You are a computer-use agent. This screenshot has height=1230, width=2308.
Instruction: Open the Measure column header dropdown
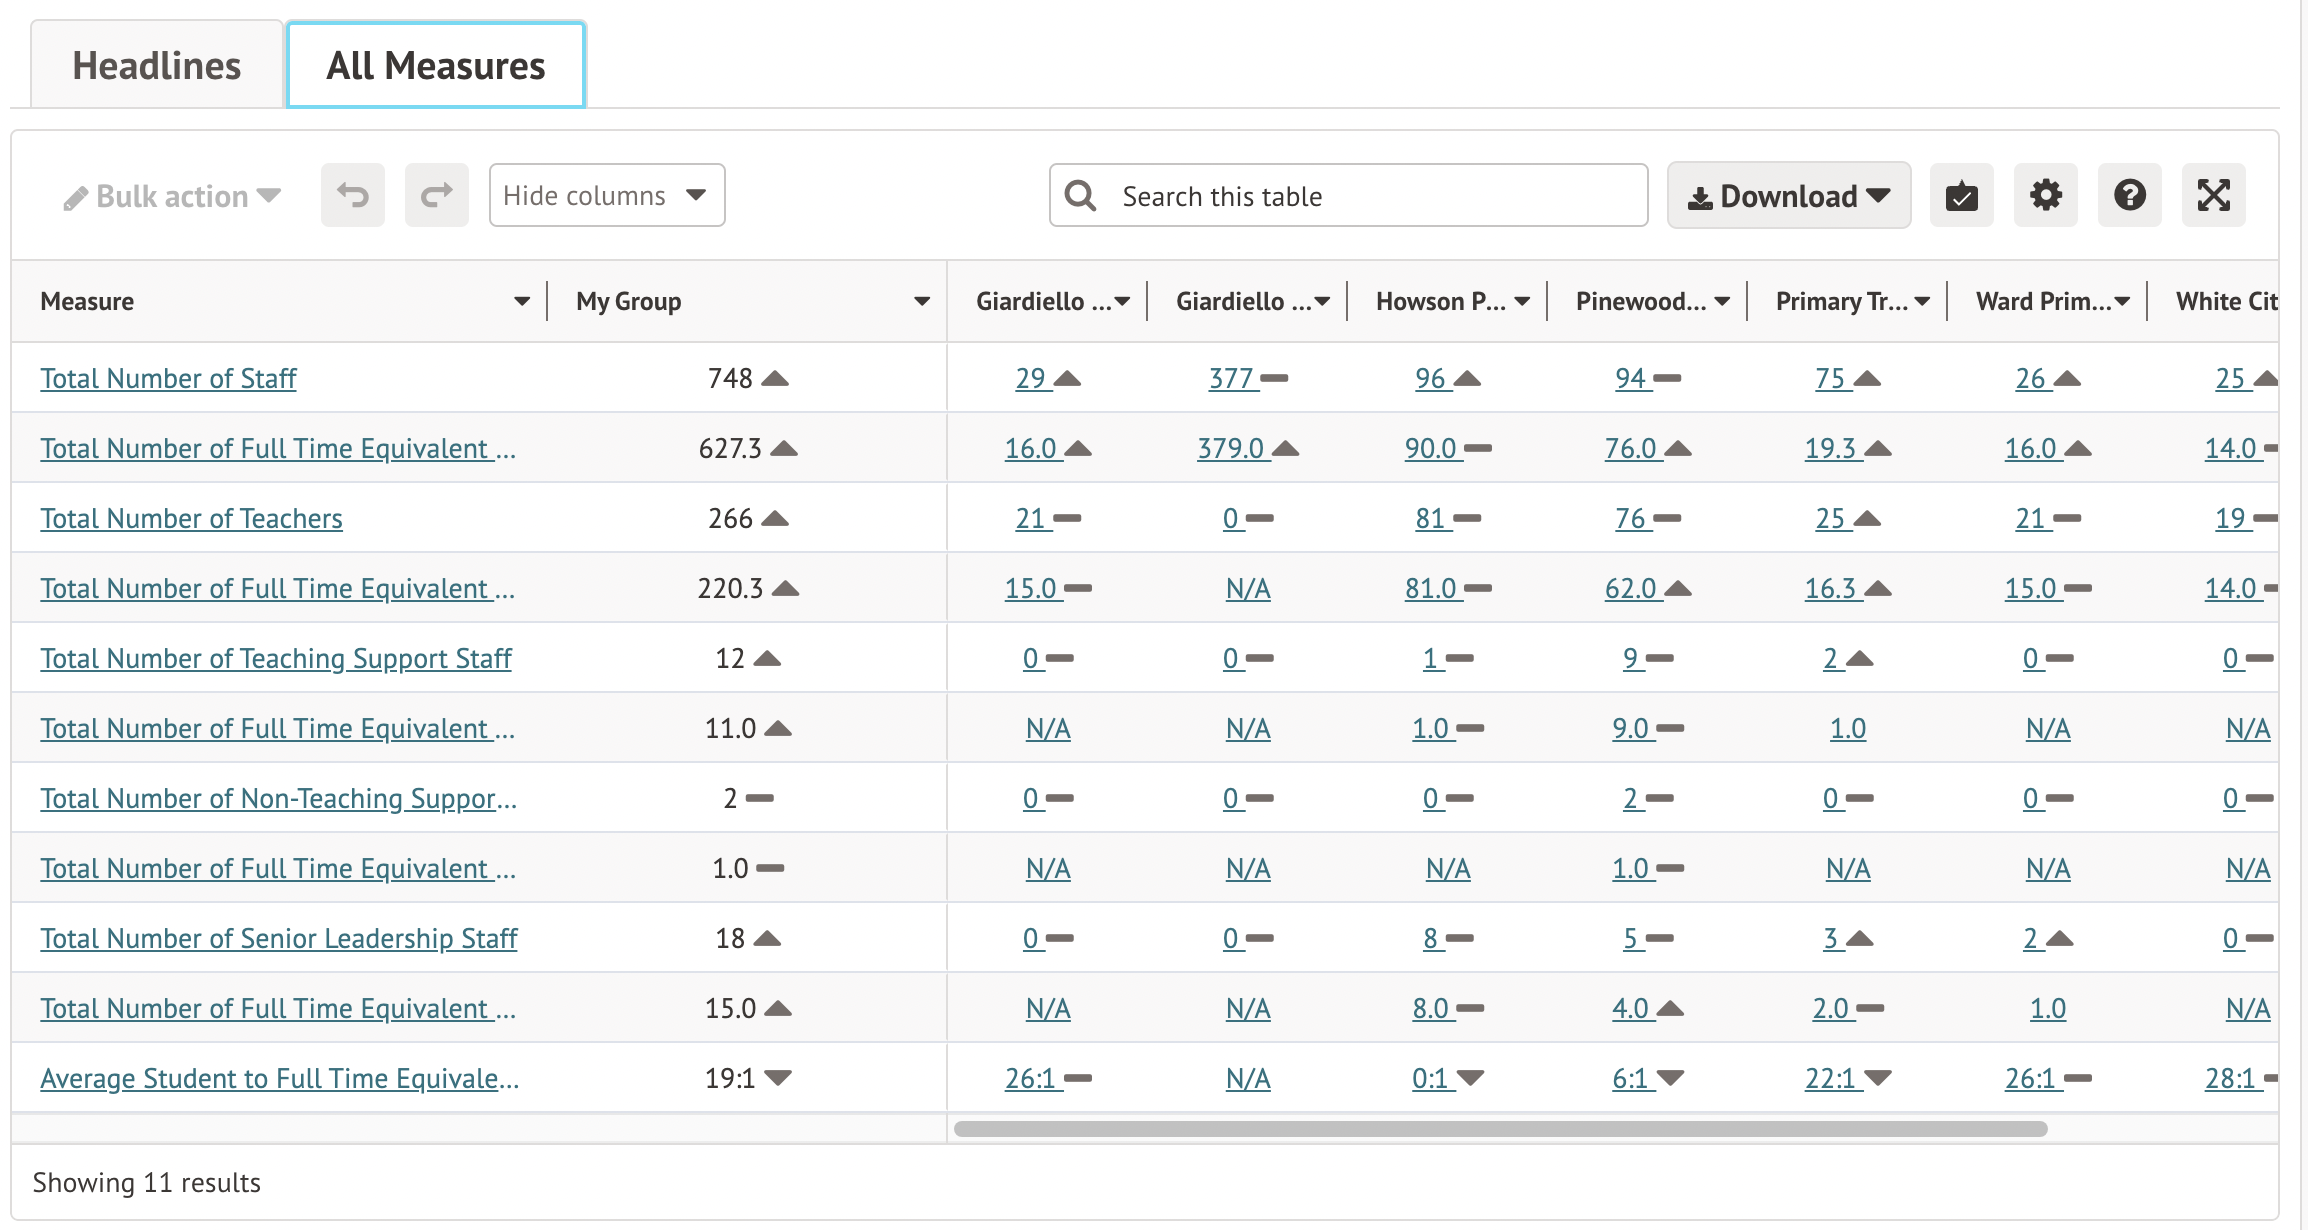coord(522,300)
